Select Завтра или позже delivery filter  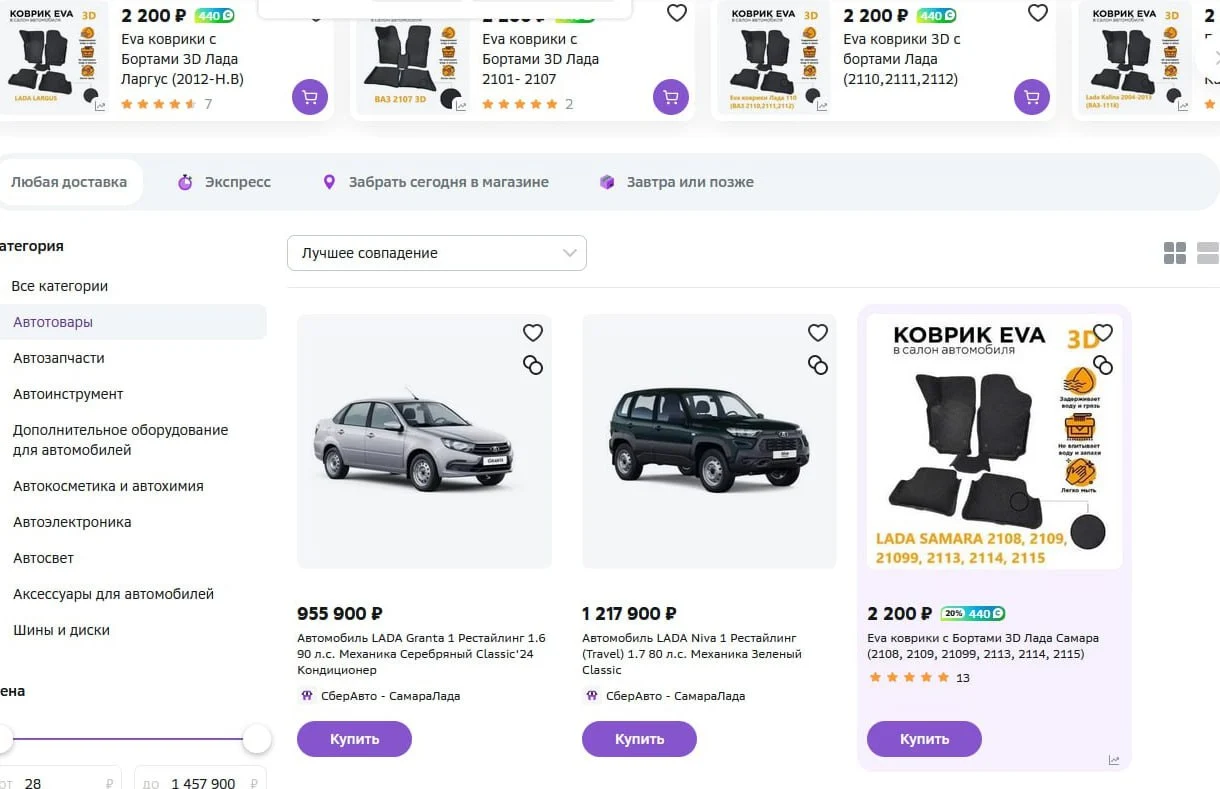coord(676,182)
